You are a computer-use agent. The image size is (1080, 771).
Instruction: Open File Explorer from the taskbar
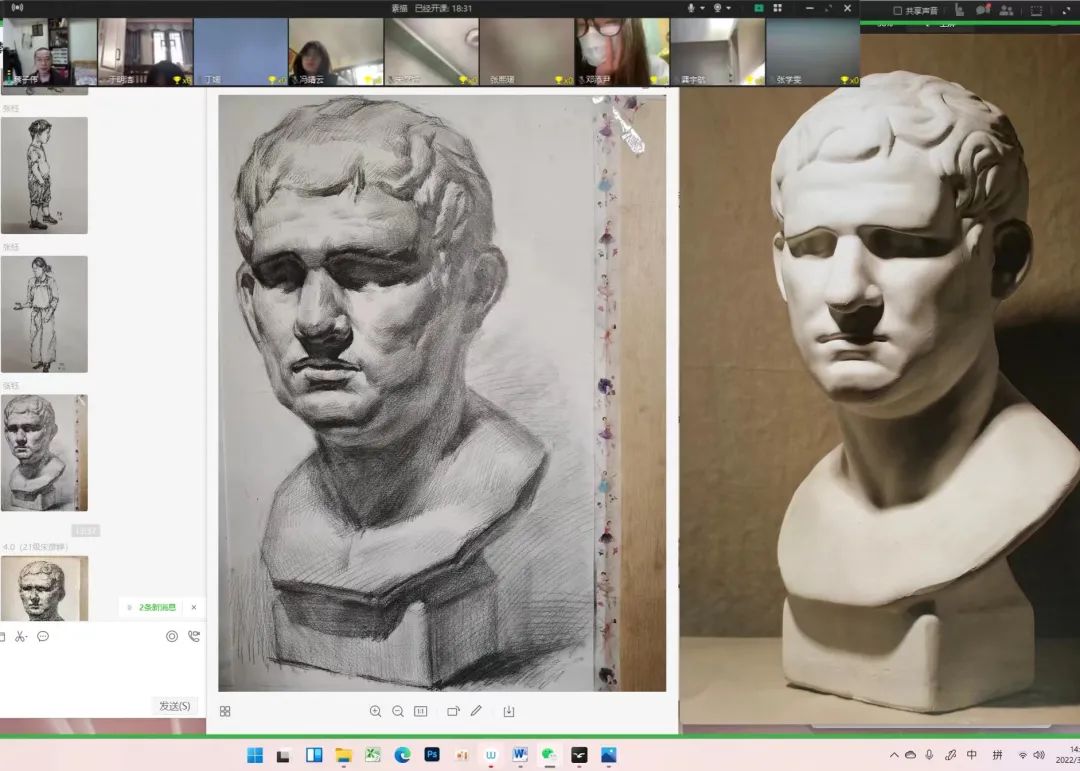click(343, 755)
